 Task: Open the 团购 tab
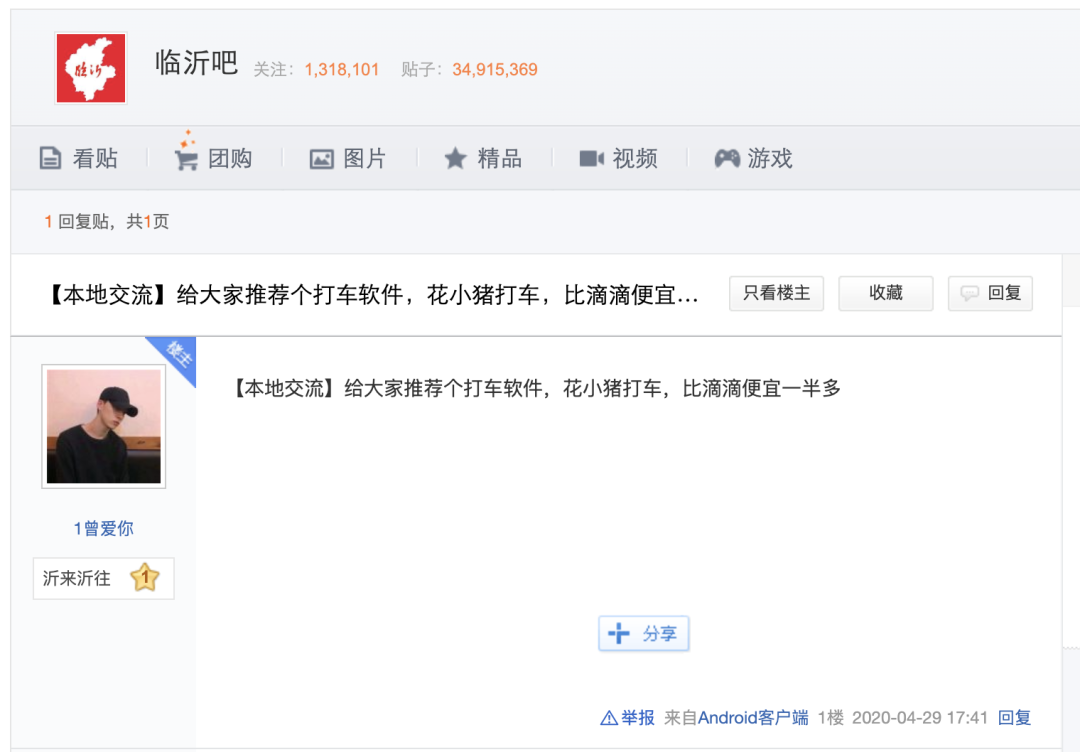click(214, 157)
